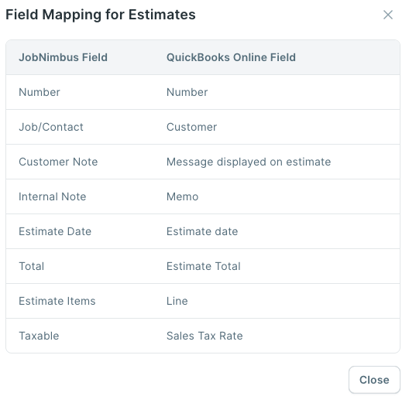Click the Estimate Total mapping cell
The image size is (409, 403).
pos(204,266)
